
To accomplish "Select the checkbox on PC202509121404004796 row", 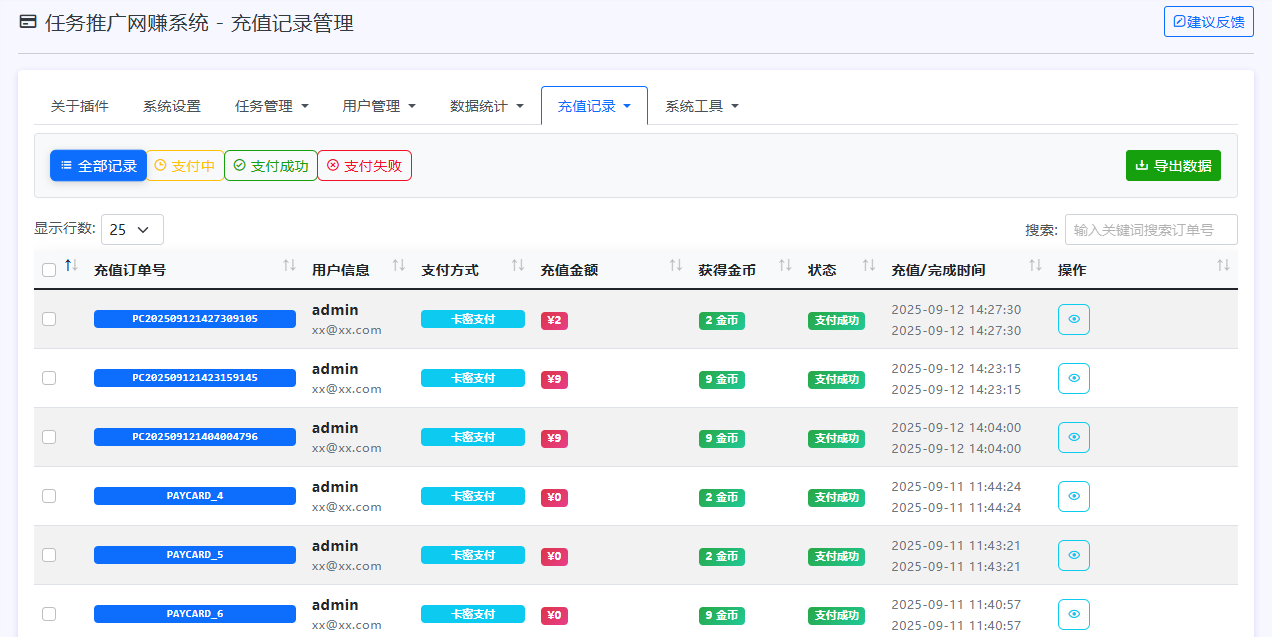I will pyautogui.click(x=48, y=437).
